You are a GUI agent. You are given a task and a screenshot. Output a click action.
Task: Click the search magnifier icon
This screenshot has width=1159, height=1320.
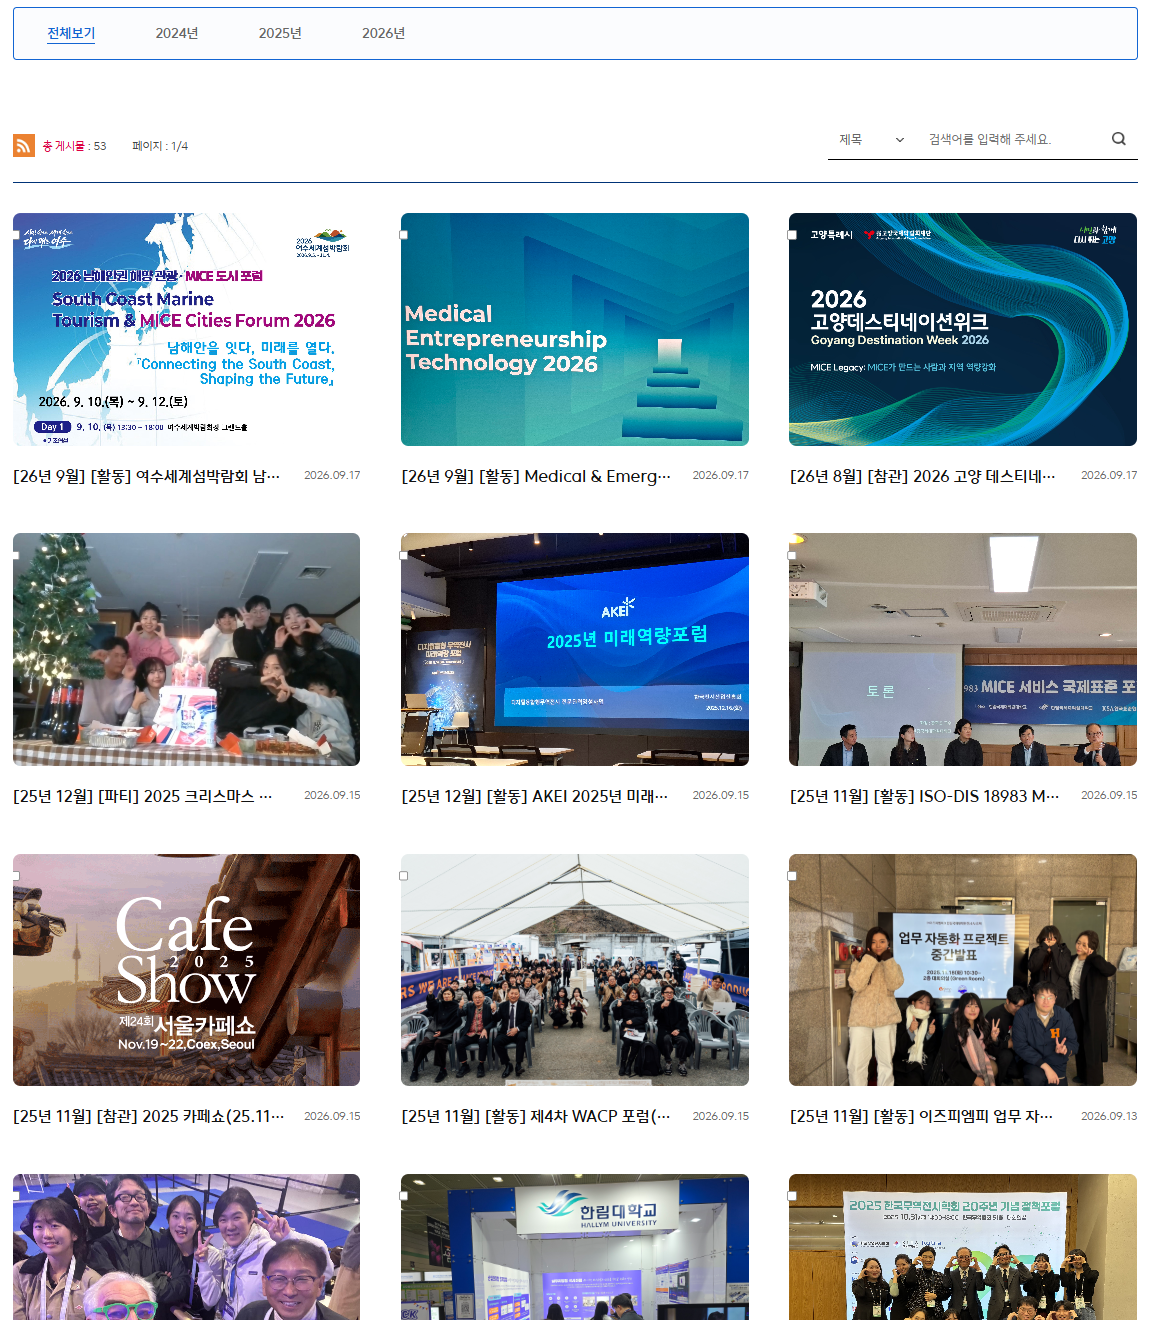tap(1119, 139)
